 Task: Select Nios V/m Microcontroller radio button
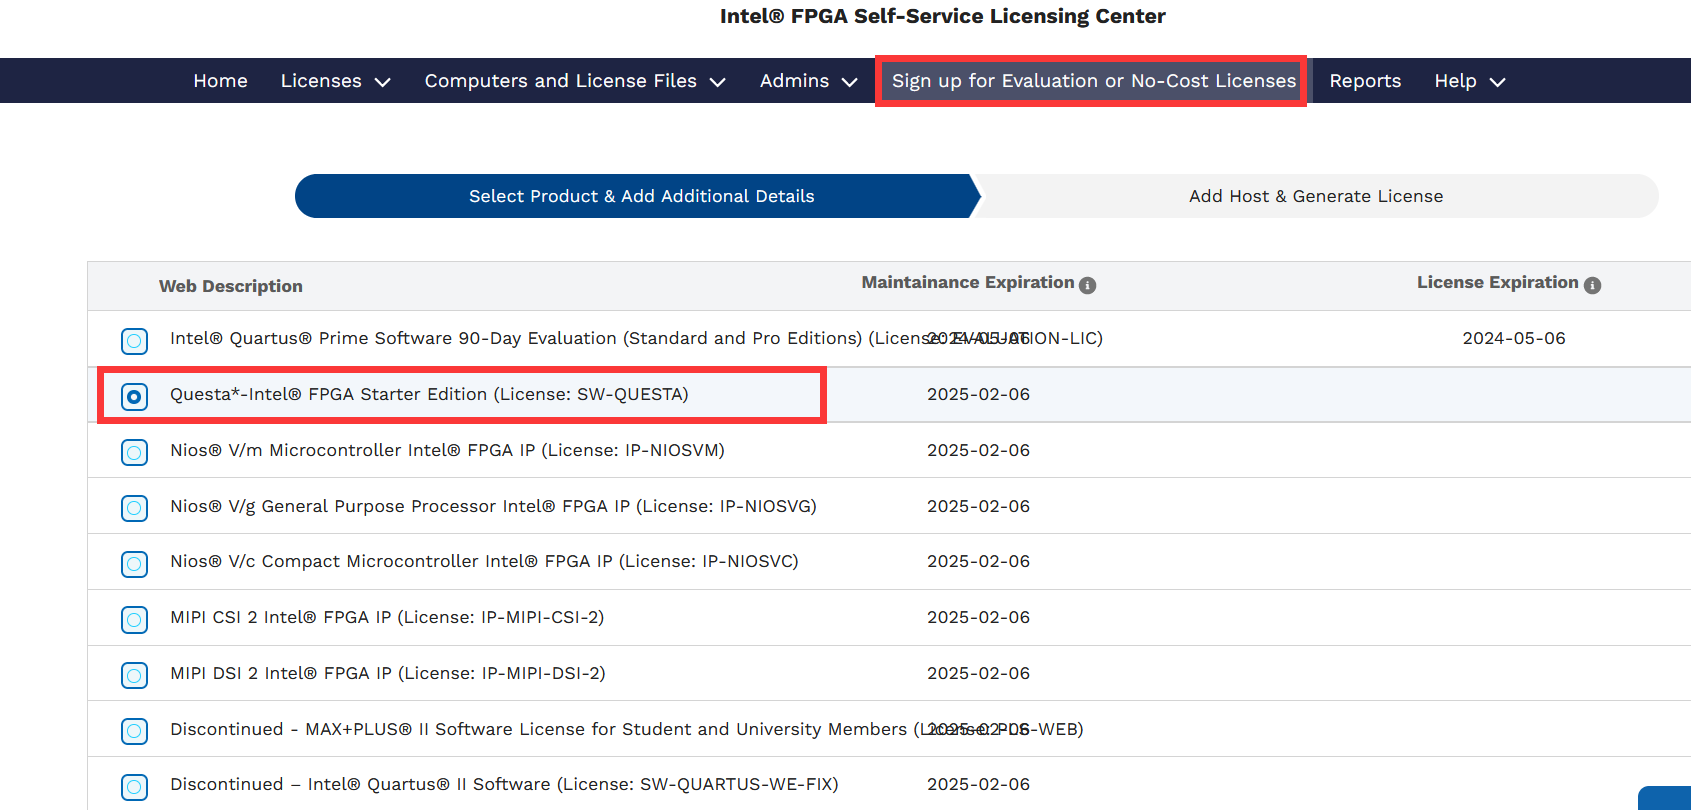134,452
